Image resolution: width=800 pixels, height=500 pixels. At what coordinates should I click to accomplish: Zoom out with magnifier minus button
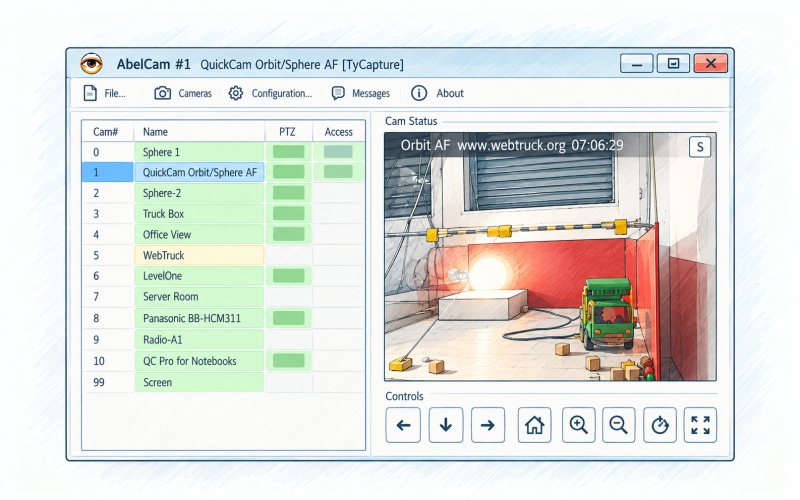tap(618, 424)
